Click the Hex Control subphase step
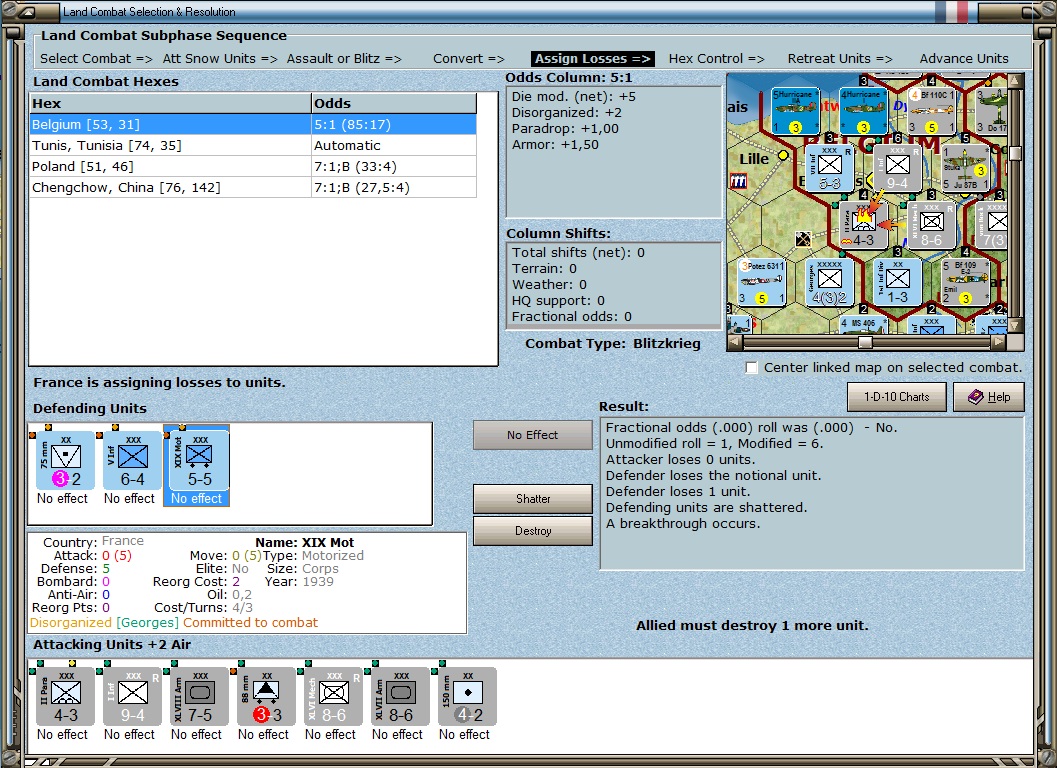This screenshot has width=1057, height=768. (x=716, y=59)
